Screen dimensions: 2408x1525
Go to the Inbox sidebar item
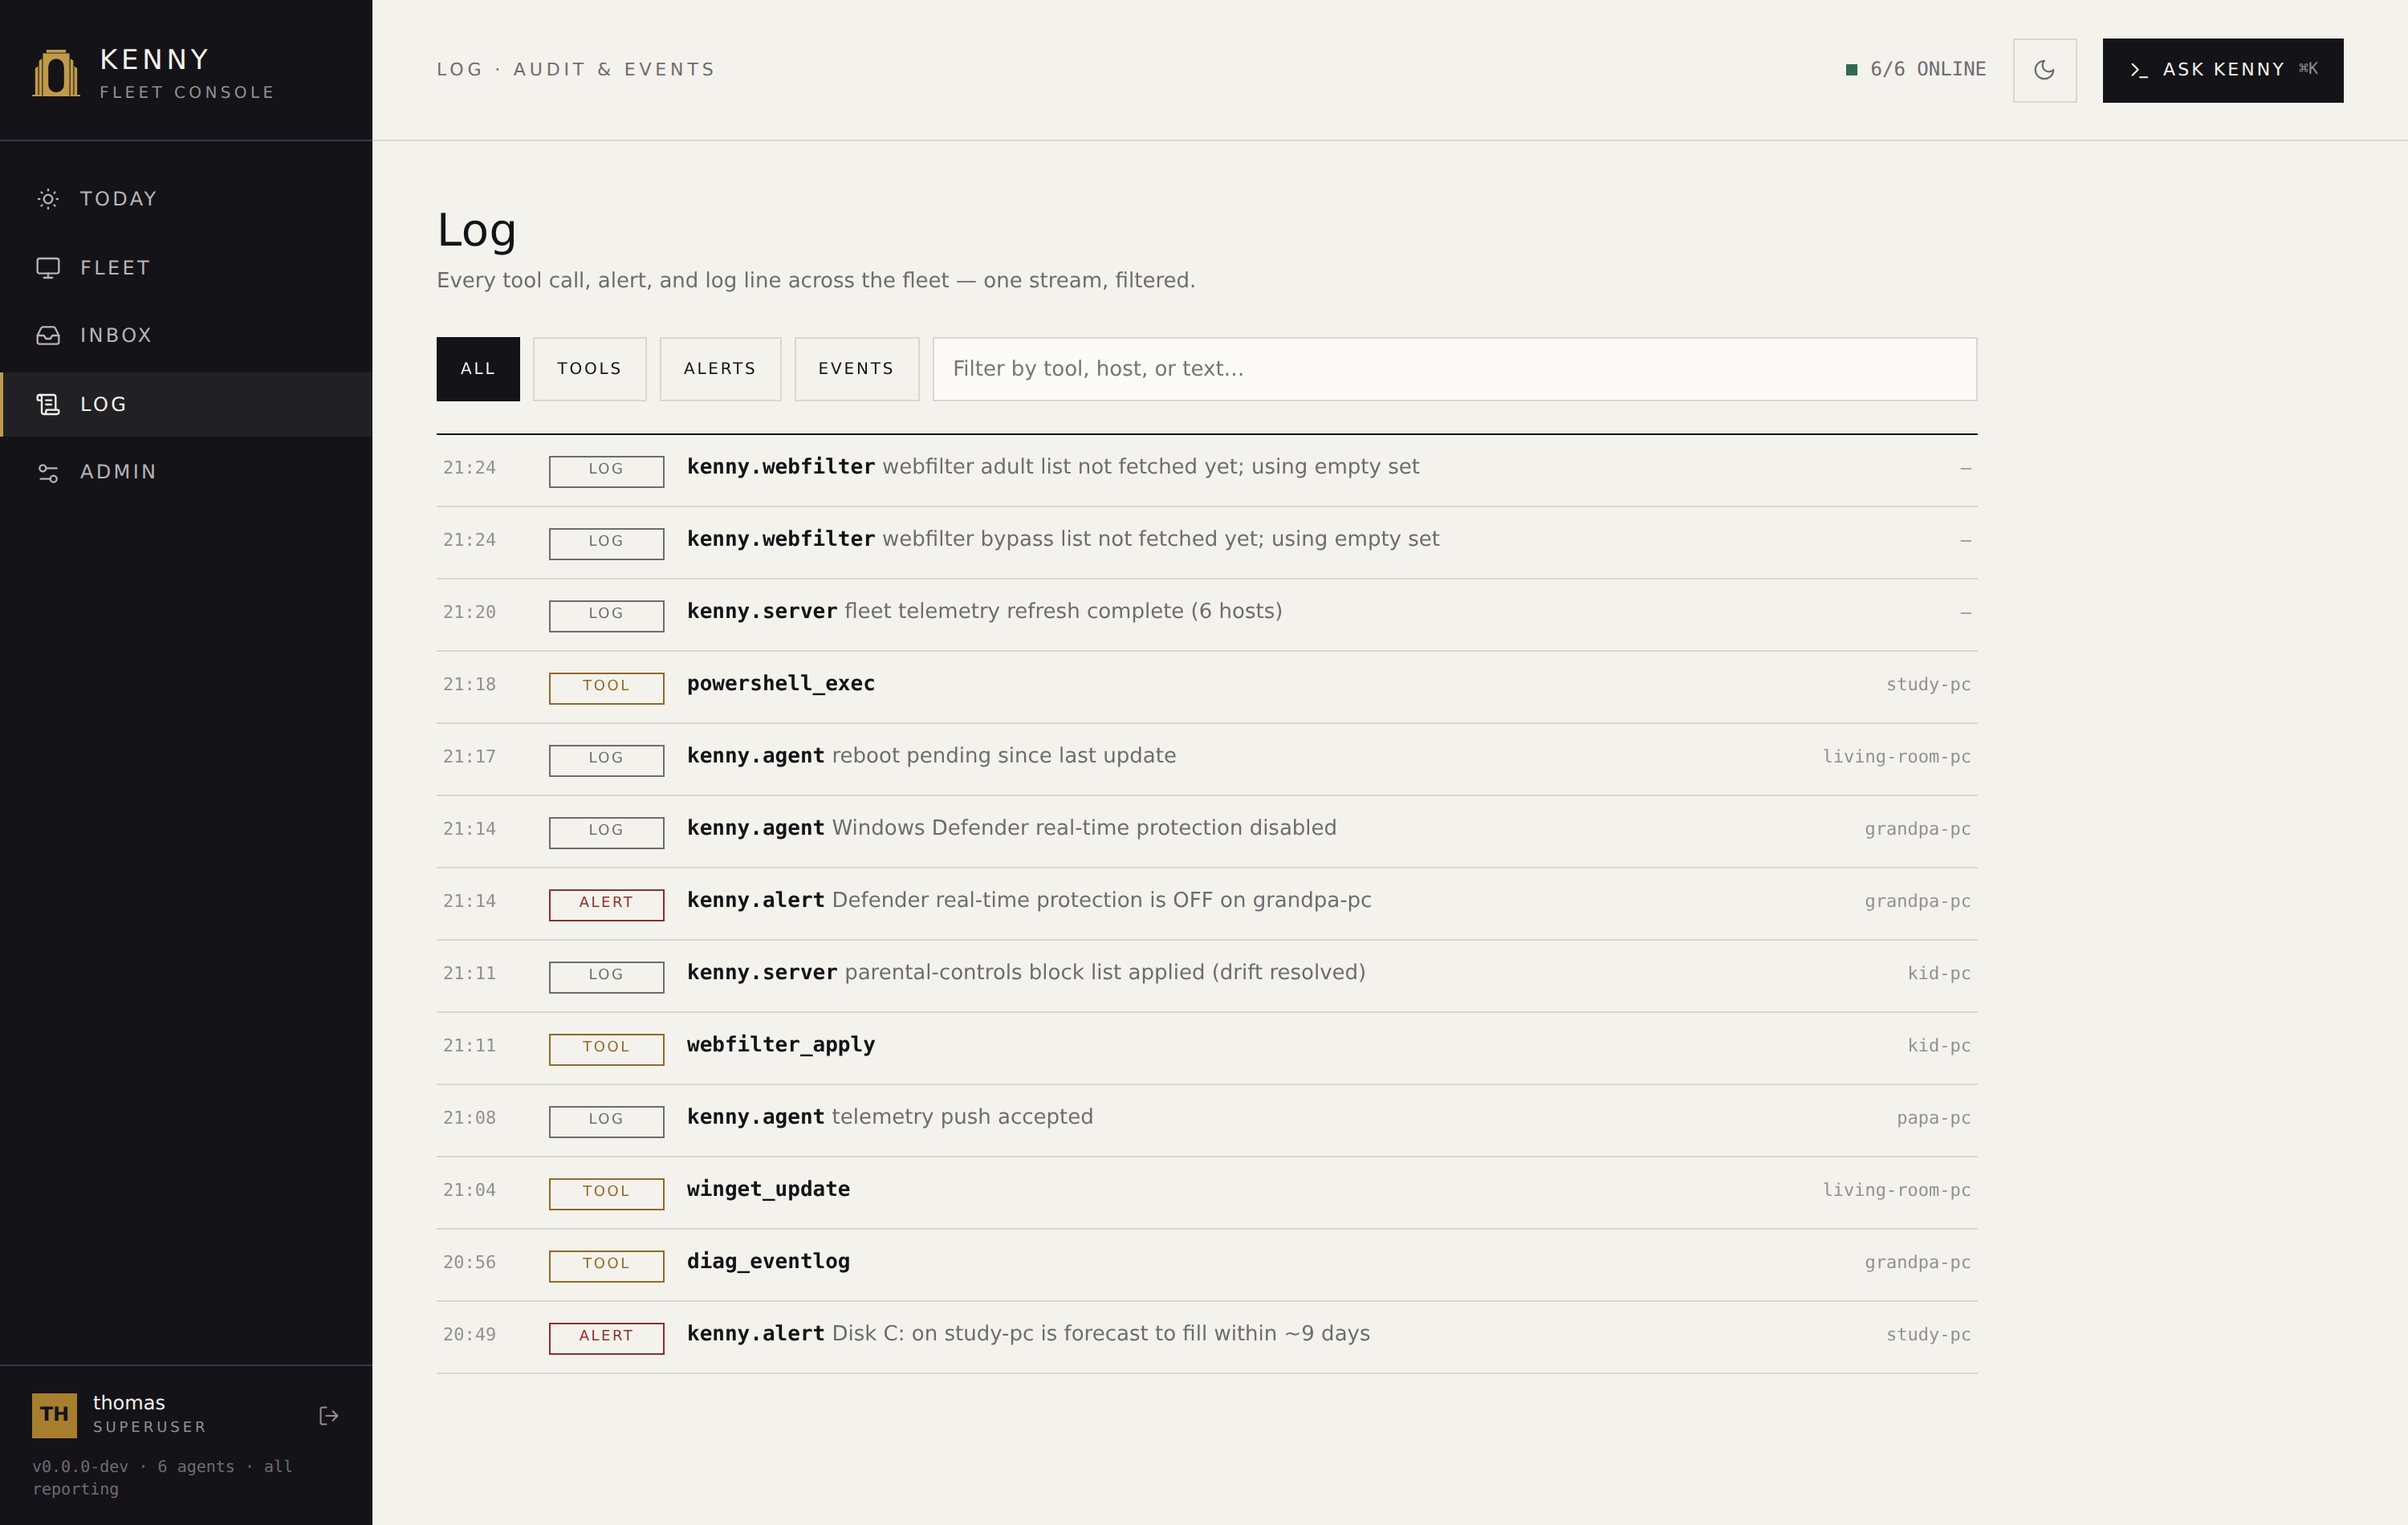[186, 335]
